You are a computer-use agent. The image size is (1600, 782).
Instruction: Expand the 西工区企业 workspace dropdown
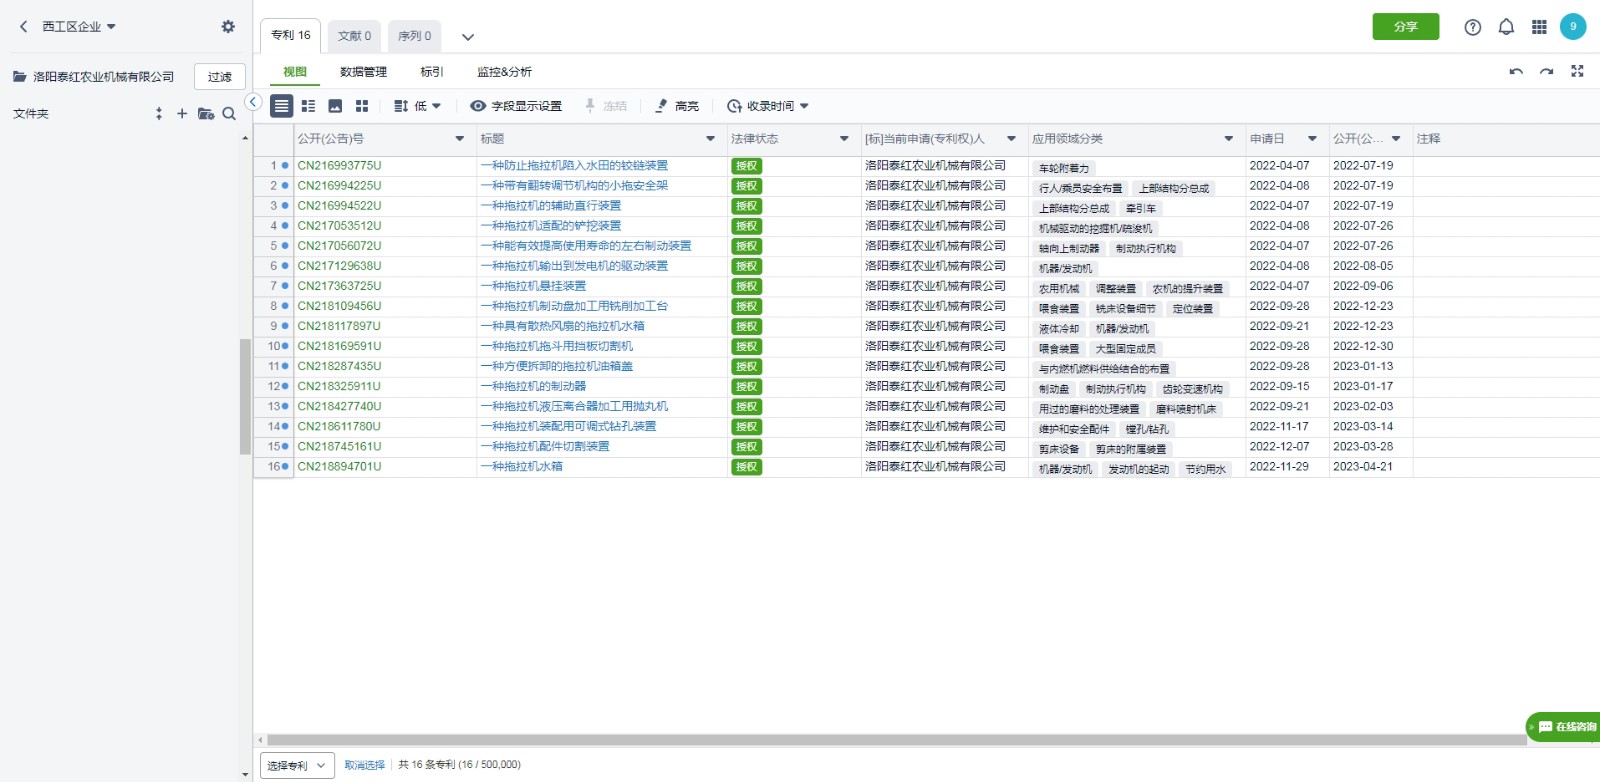tap(79, 27)
